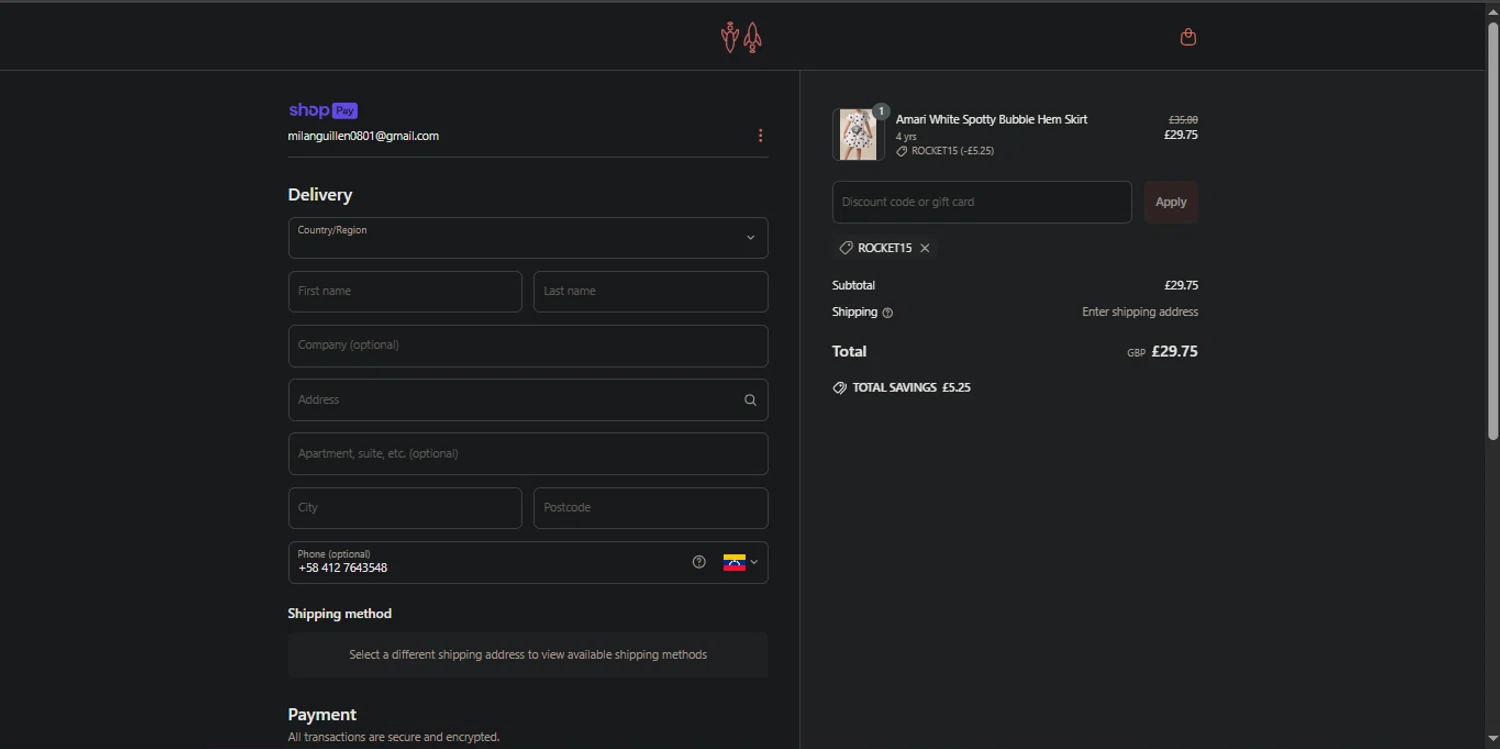The height and width of the screenshot is (749, 1500).
Task: Click the shipping info question mark icon
Action: 887,313
